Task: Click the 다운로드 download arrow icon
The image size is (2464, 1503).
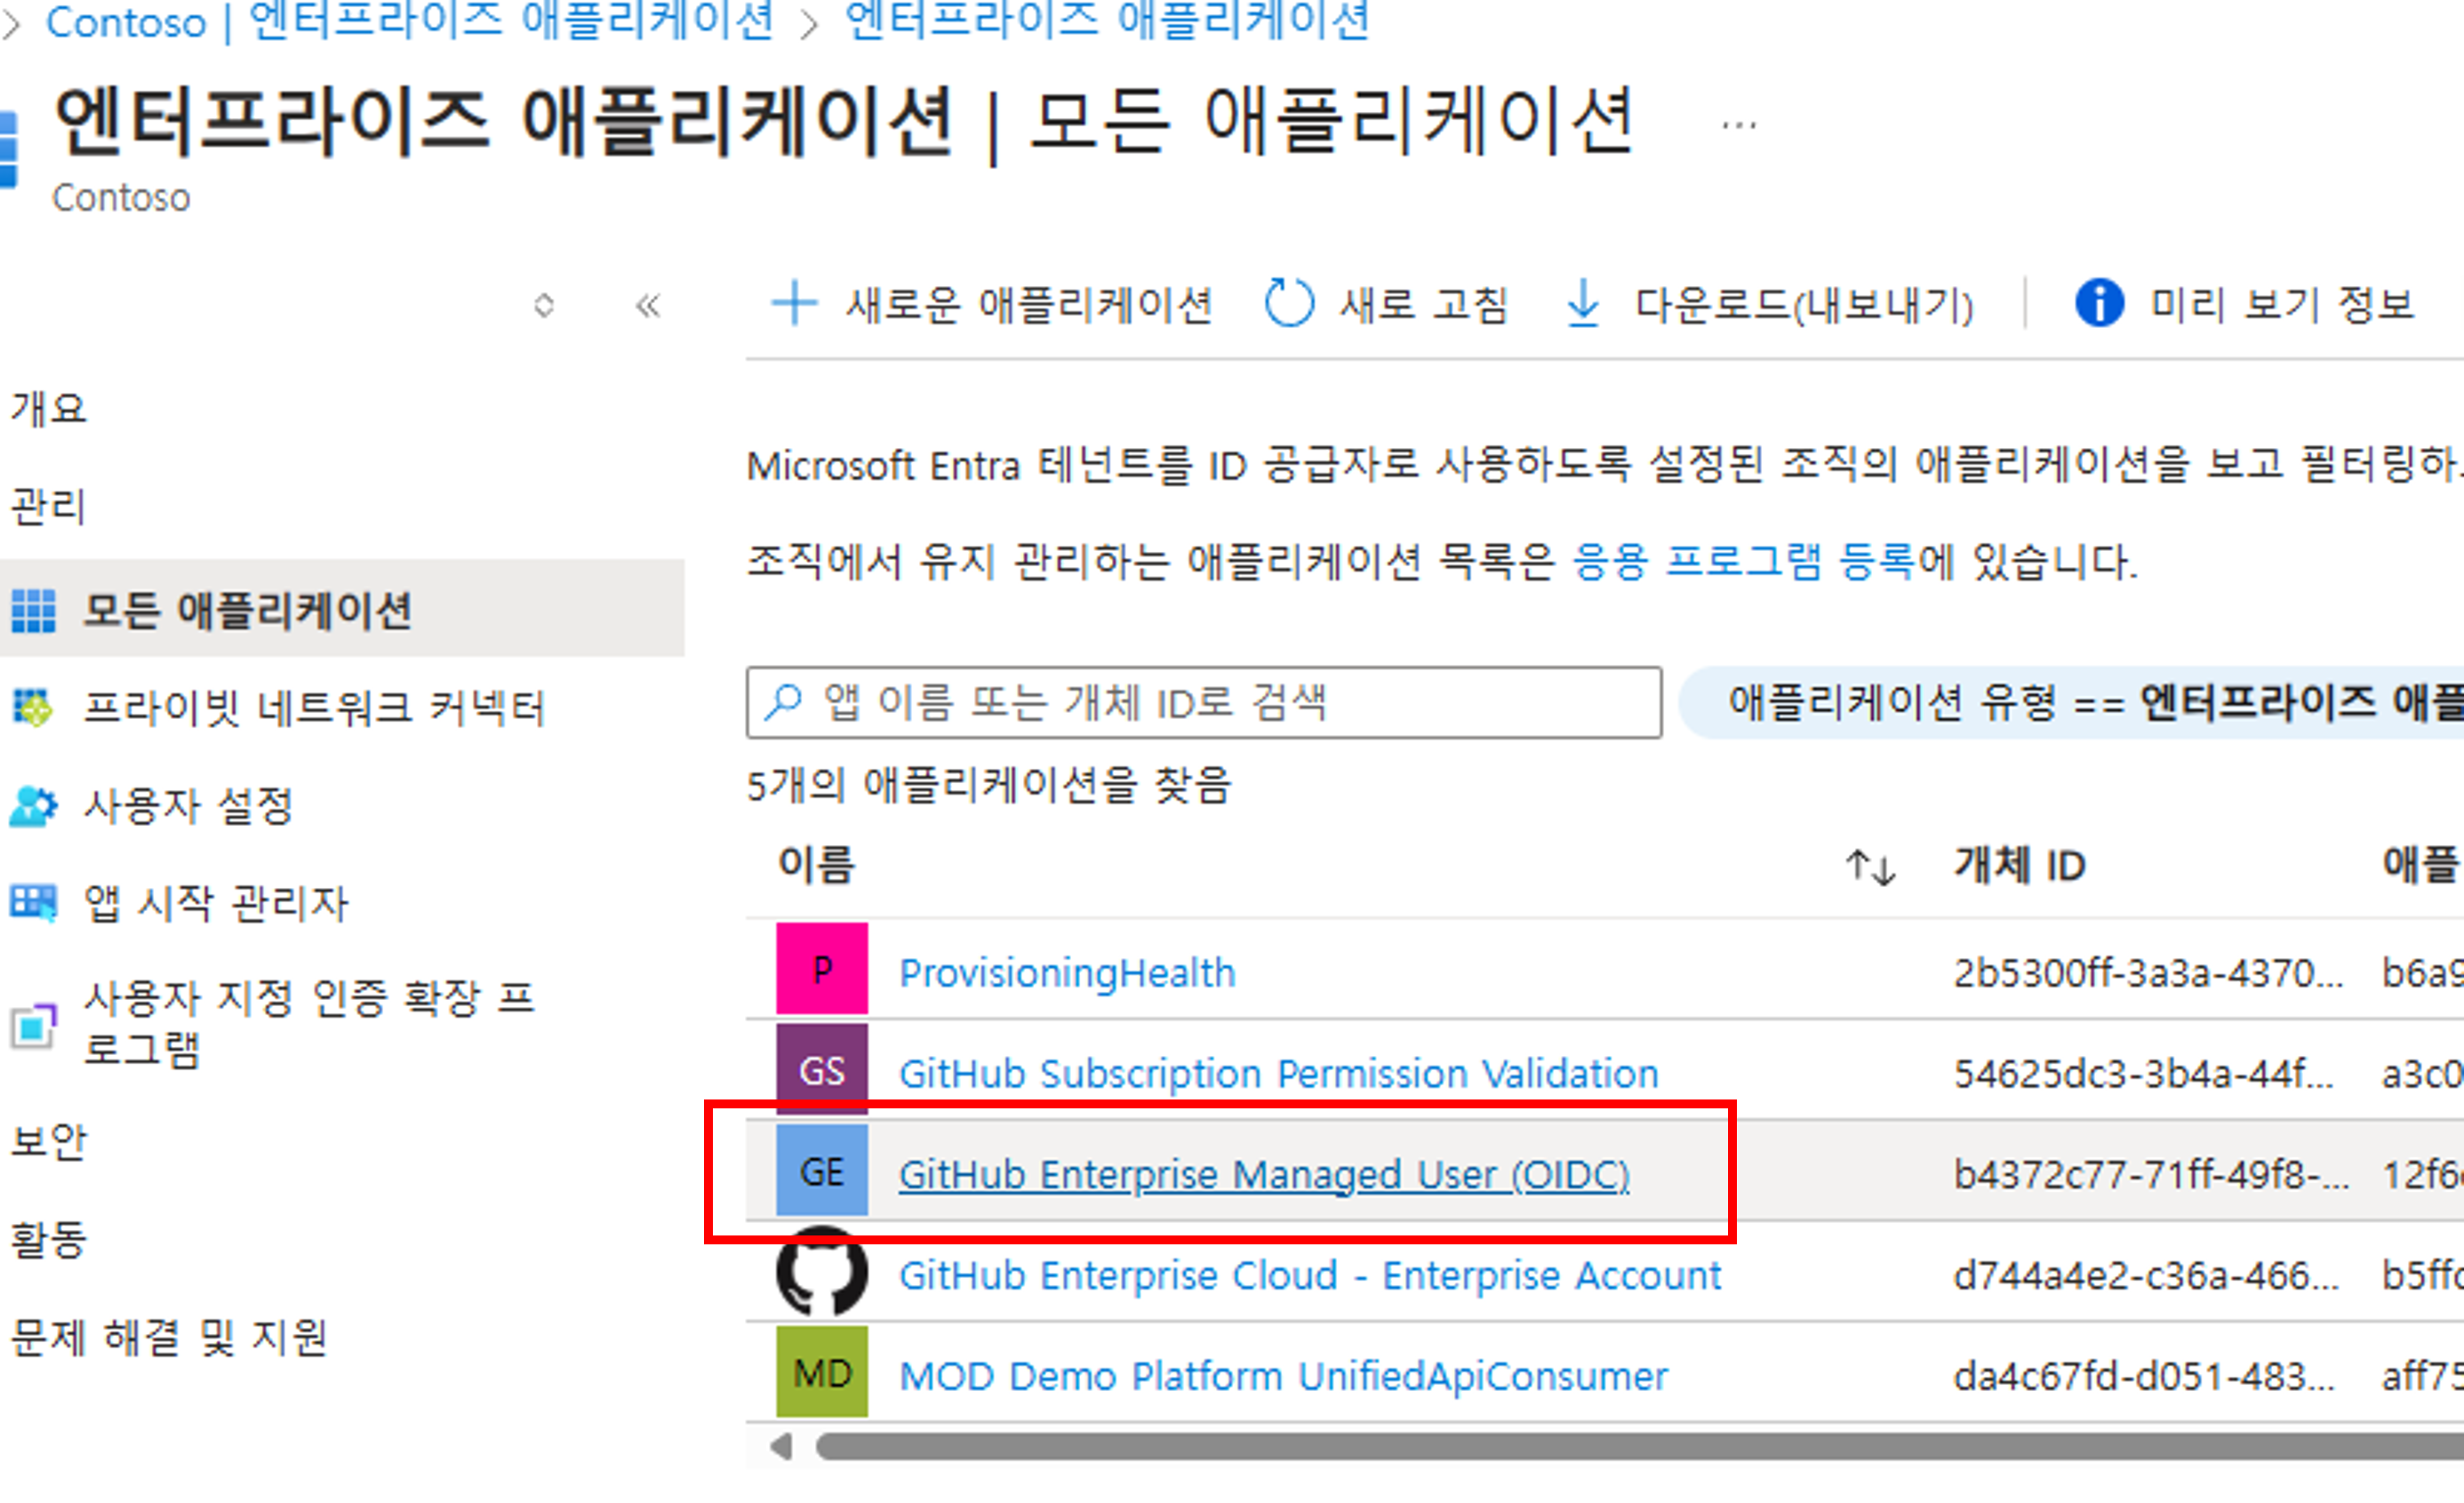Action: point(1582,303)
